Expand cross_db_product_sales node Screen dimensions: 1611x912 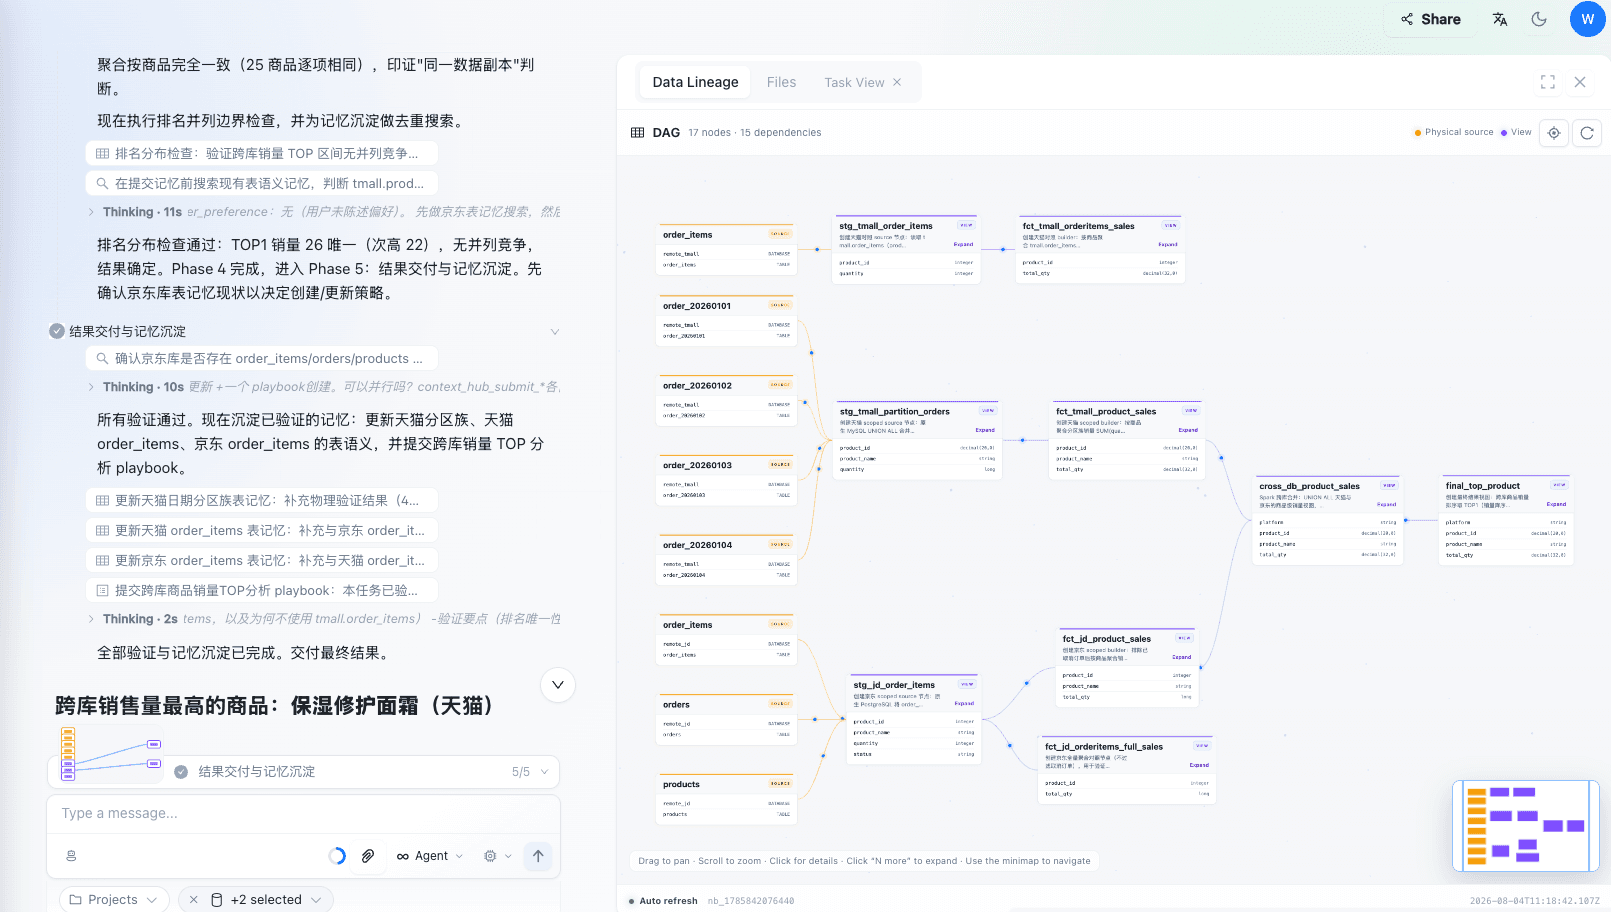pos(1387,504)
